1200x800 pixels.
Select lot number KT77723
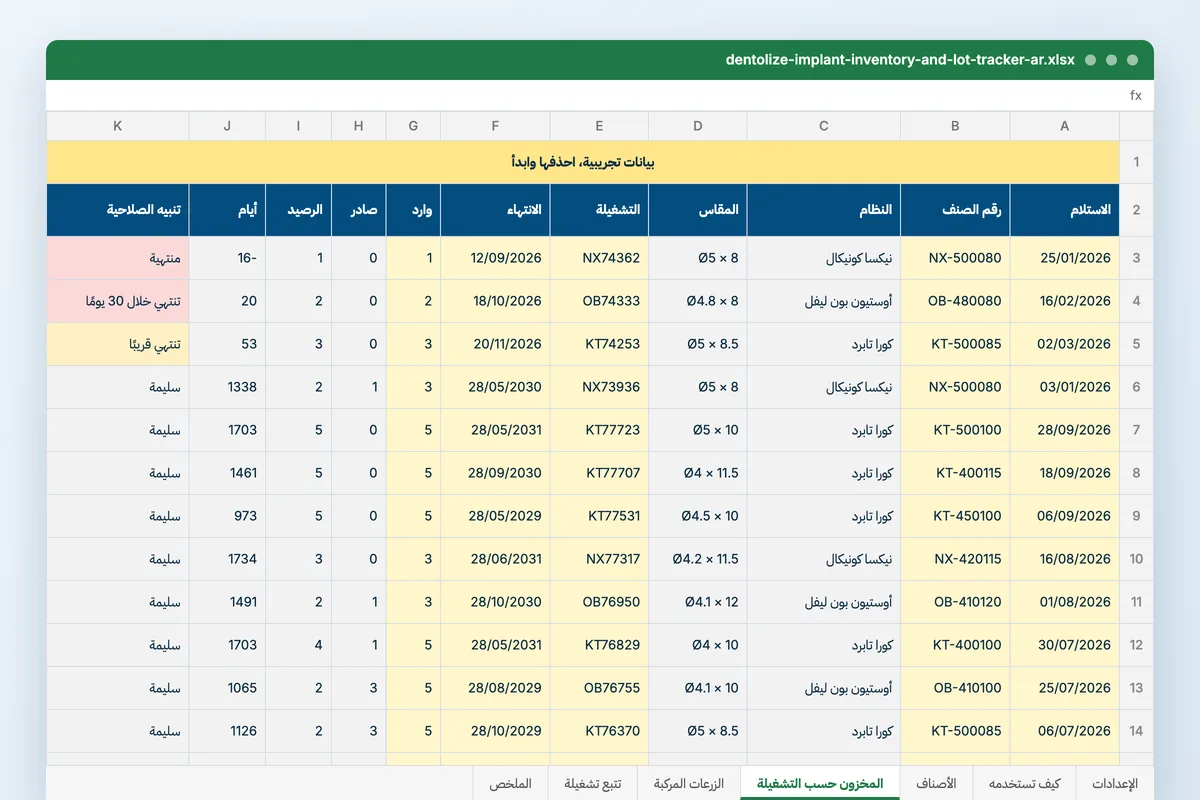click(599, 430)
